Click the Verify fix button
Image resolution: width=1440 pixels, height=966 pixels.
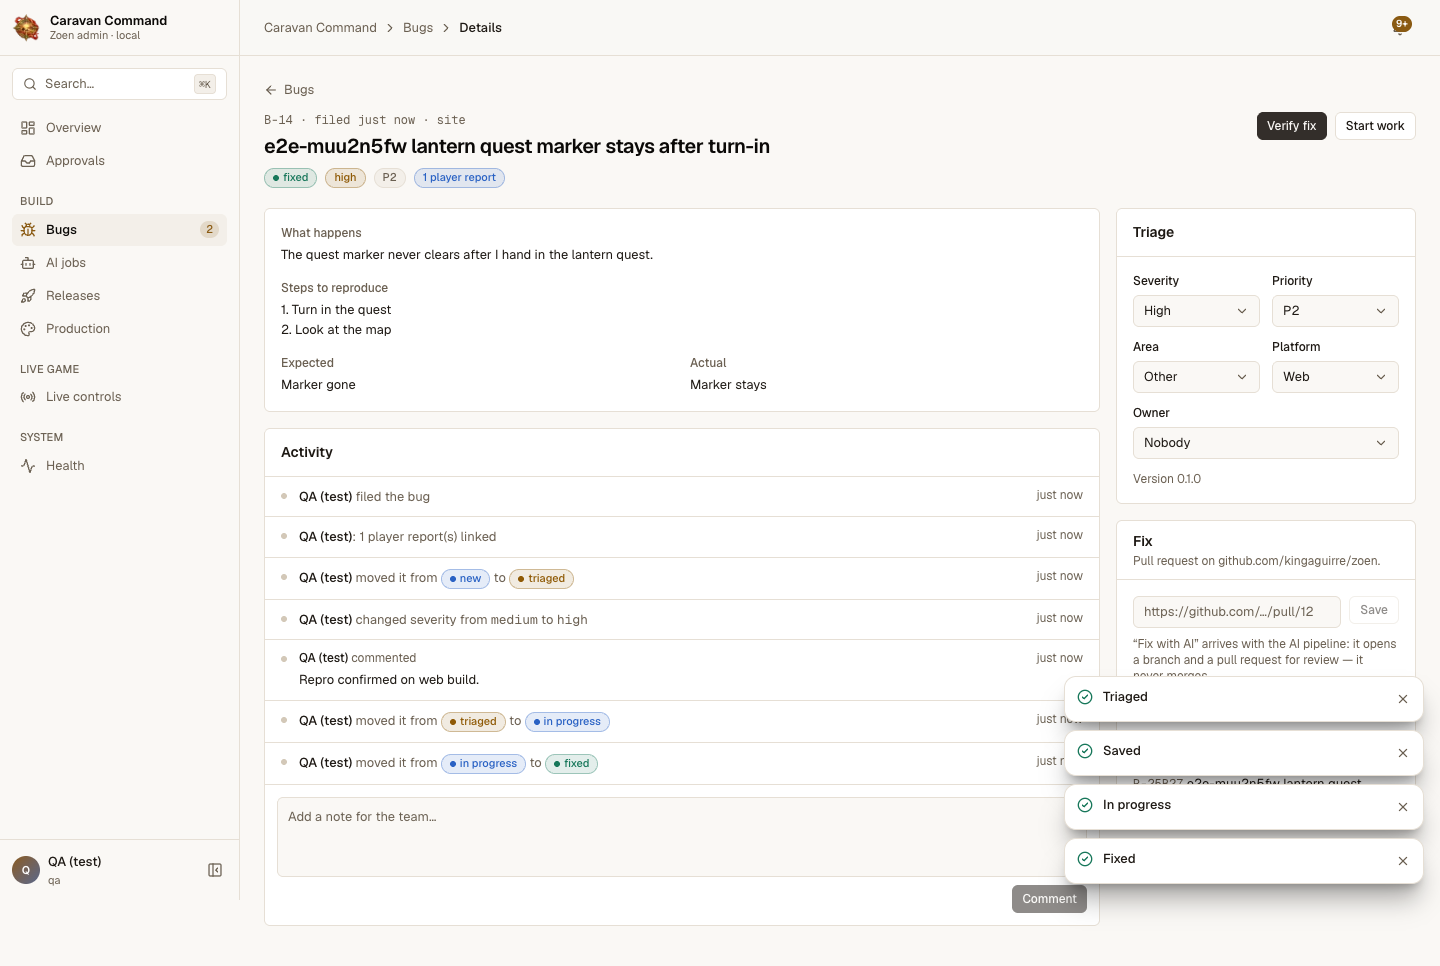pyautogui.click(x=1291, y=126)
